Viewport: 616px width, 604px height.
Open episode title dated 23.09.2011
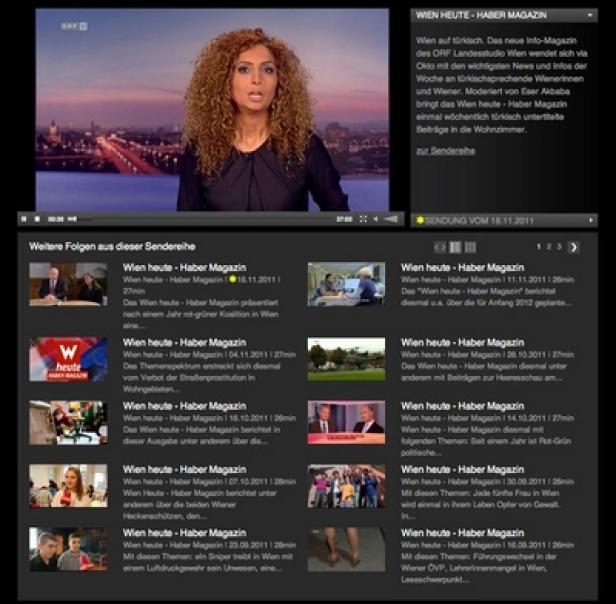click(185, 533)
